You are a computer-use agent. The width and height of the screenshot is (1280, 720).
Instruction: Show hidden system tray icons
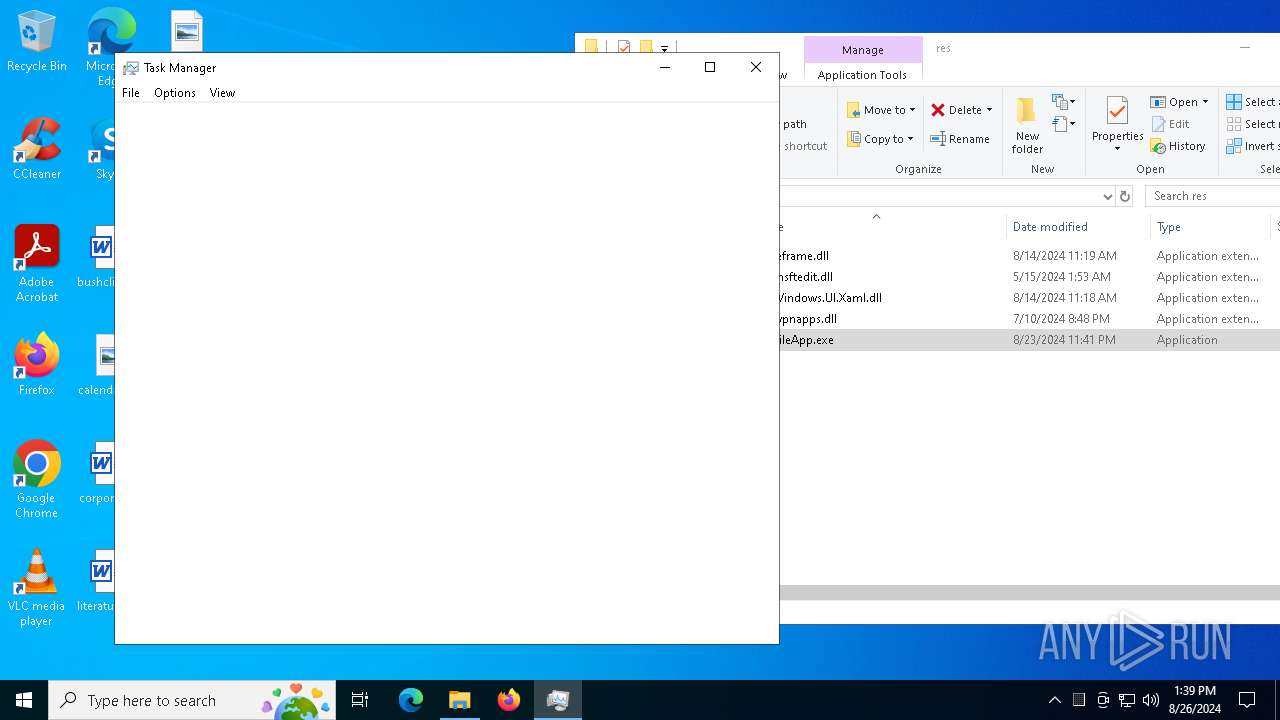(x=1055, y=700)
